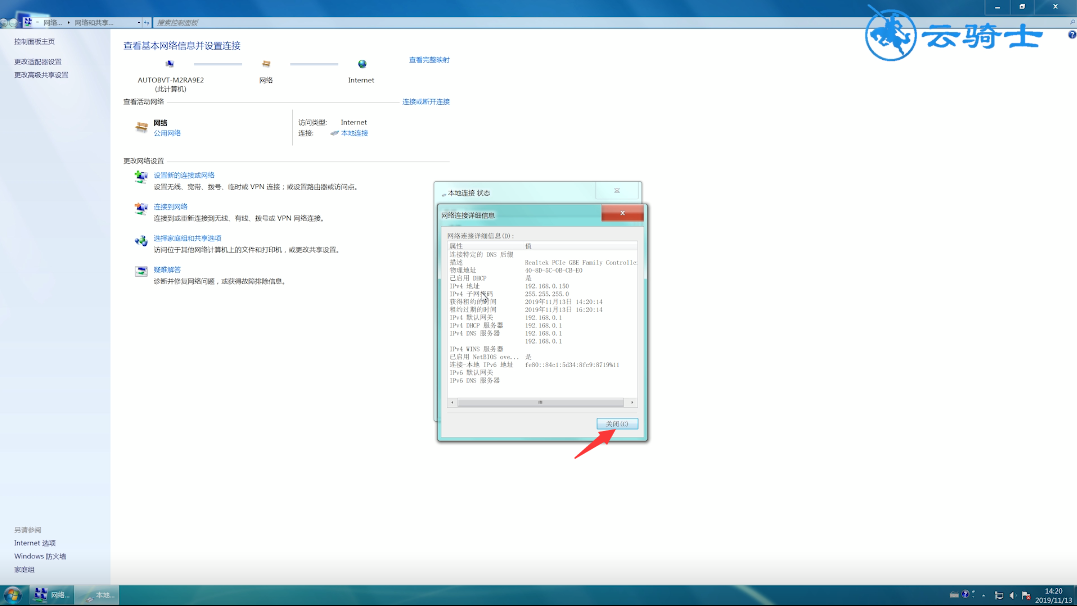Minimize the Network and Sharing Center window
1077x606 pixels.
[997, 7]
